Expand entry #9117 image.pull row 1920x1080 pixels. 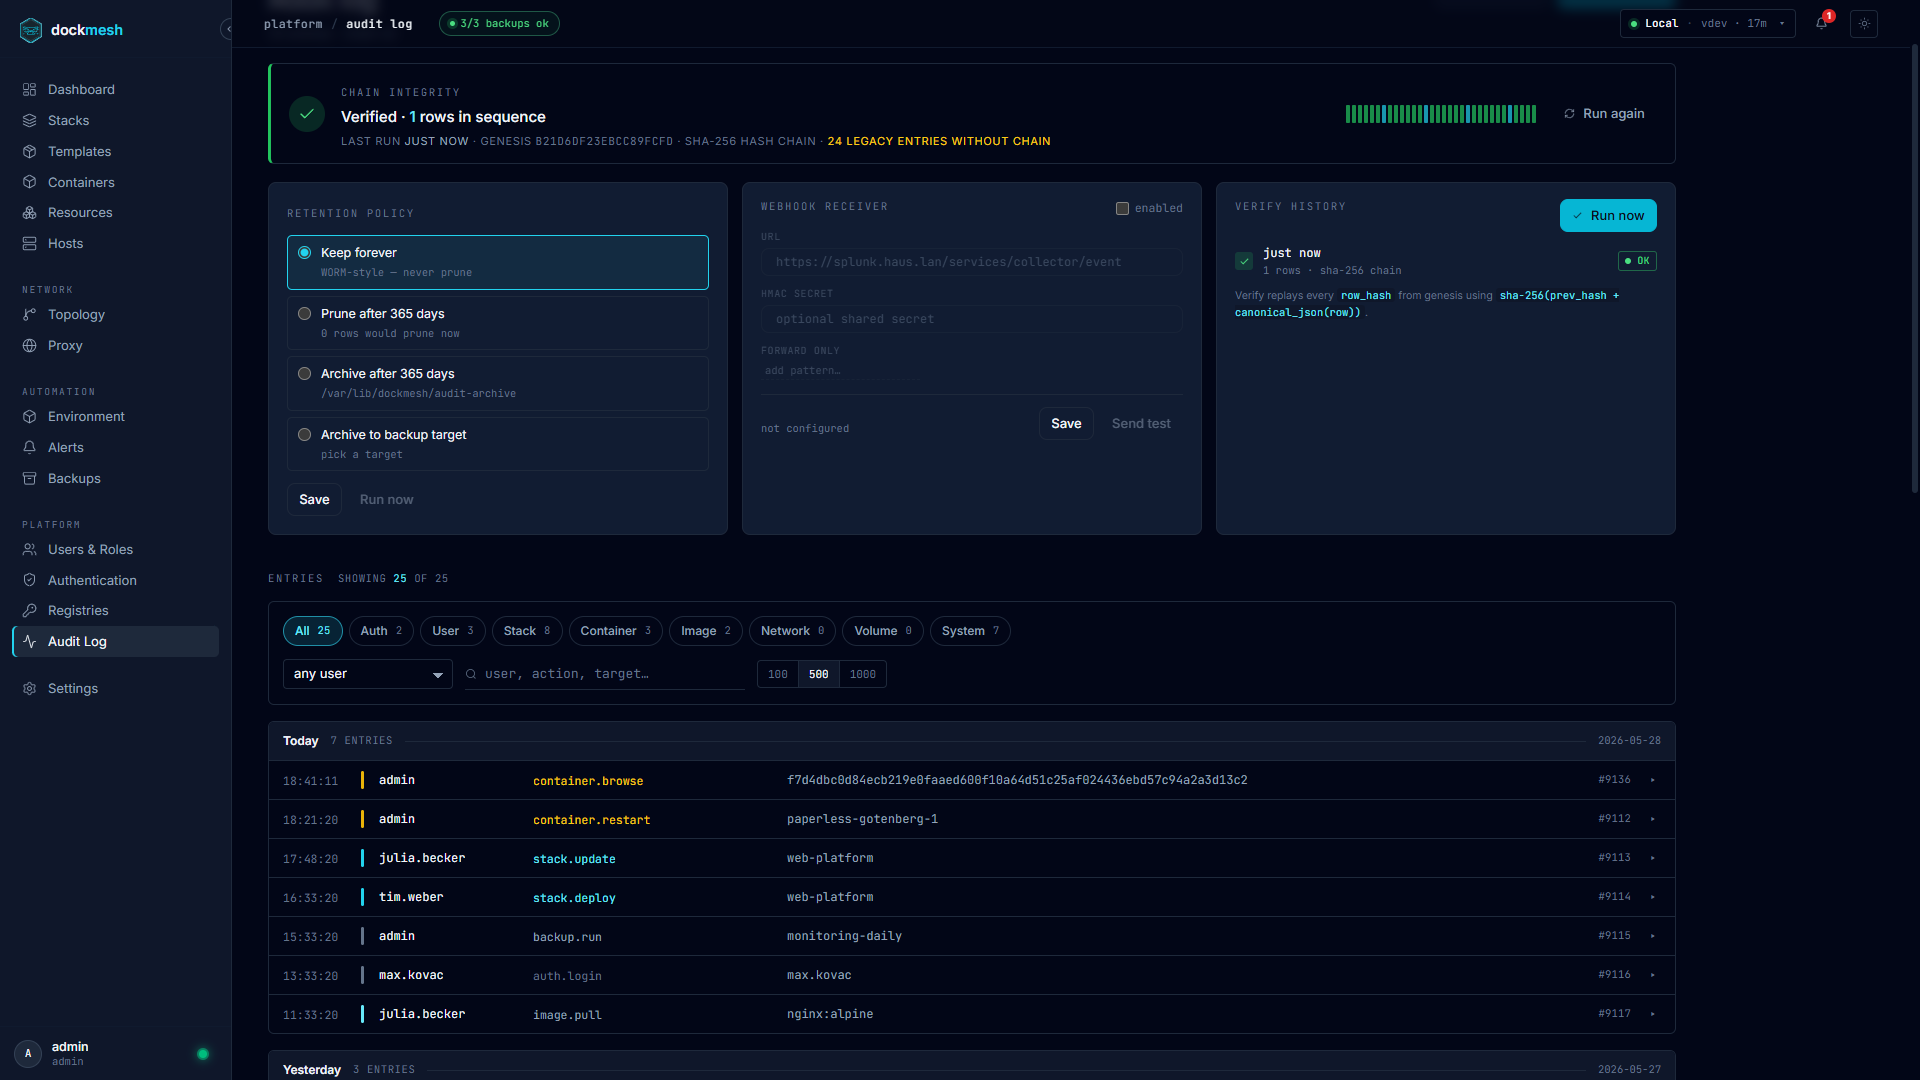click(x=1652, y=1014)
